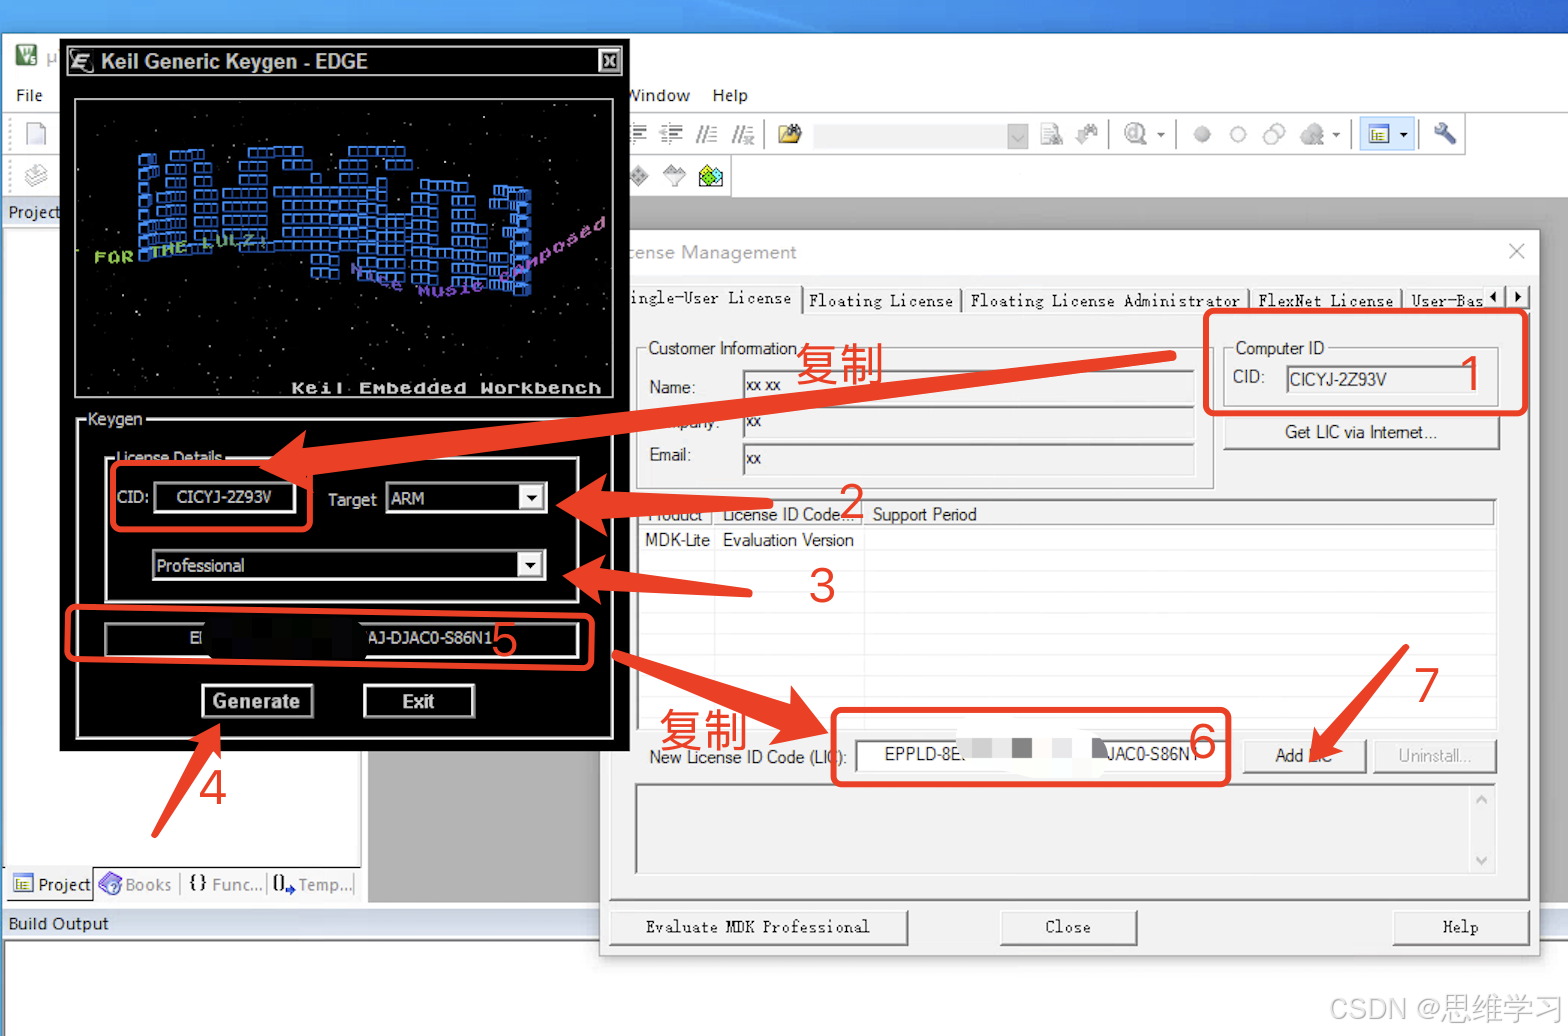The height and width of the screenshot is (1036, 1568).
Task: Uncomment selection using the toolbar icon
Action: [743, 134]
